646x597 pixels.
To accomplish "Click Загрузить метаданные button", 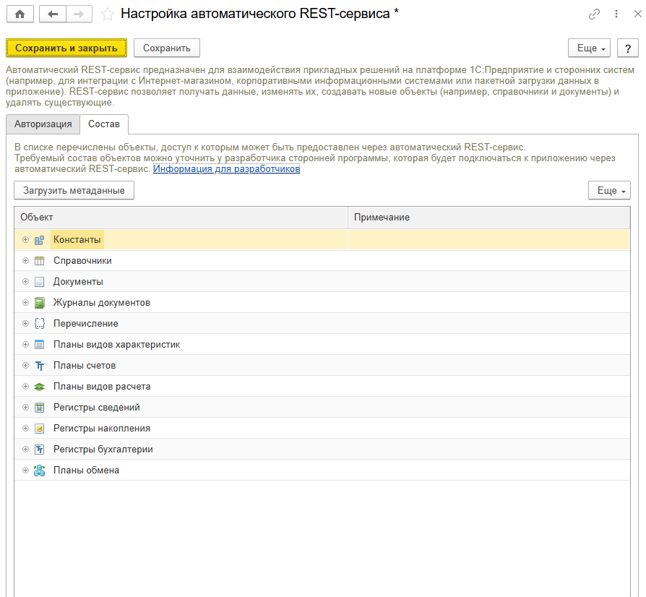I will 74,191.
